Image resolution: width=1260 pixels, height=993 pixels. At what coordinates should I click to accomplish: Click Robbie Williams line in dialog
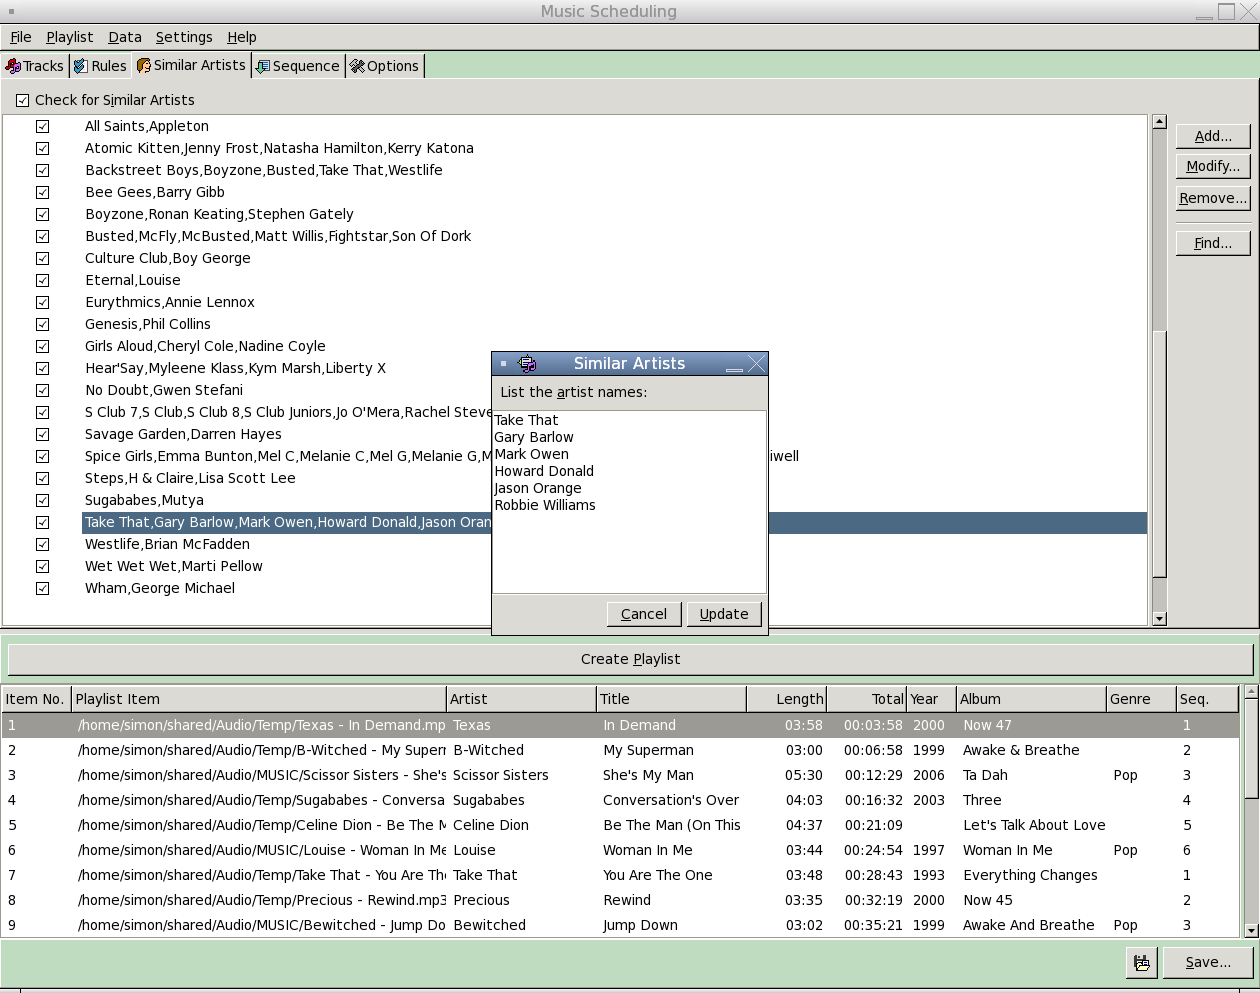click(545, 505)
